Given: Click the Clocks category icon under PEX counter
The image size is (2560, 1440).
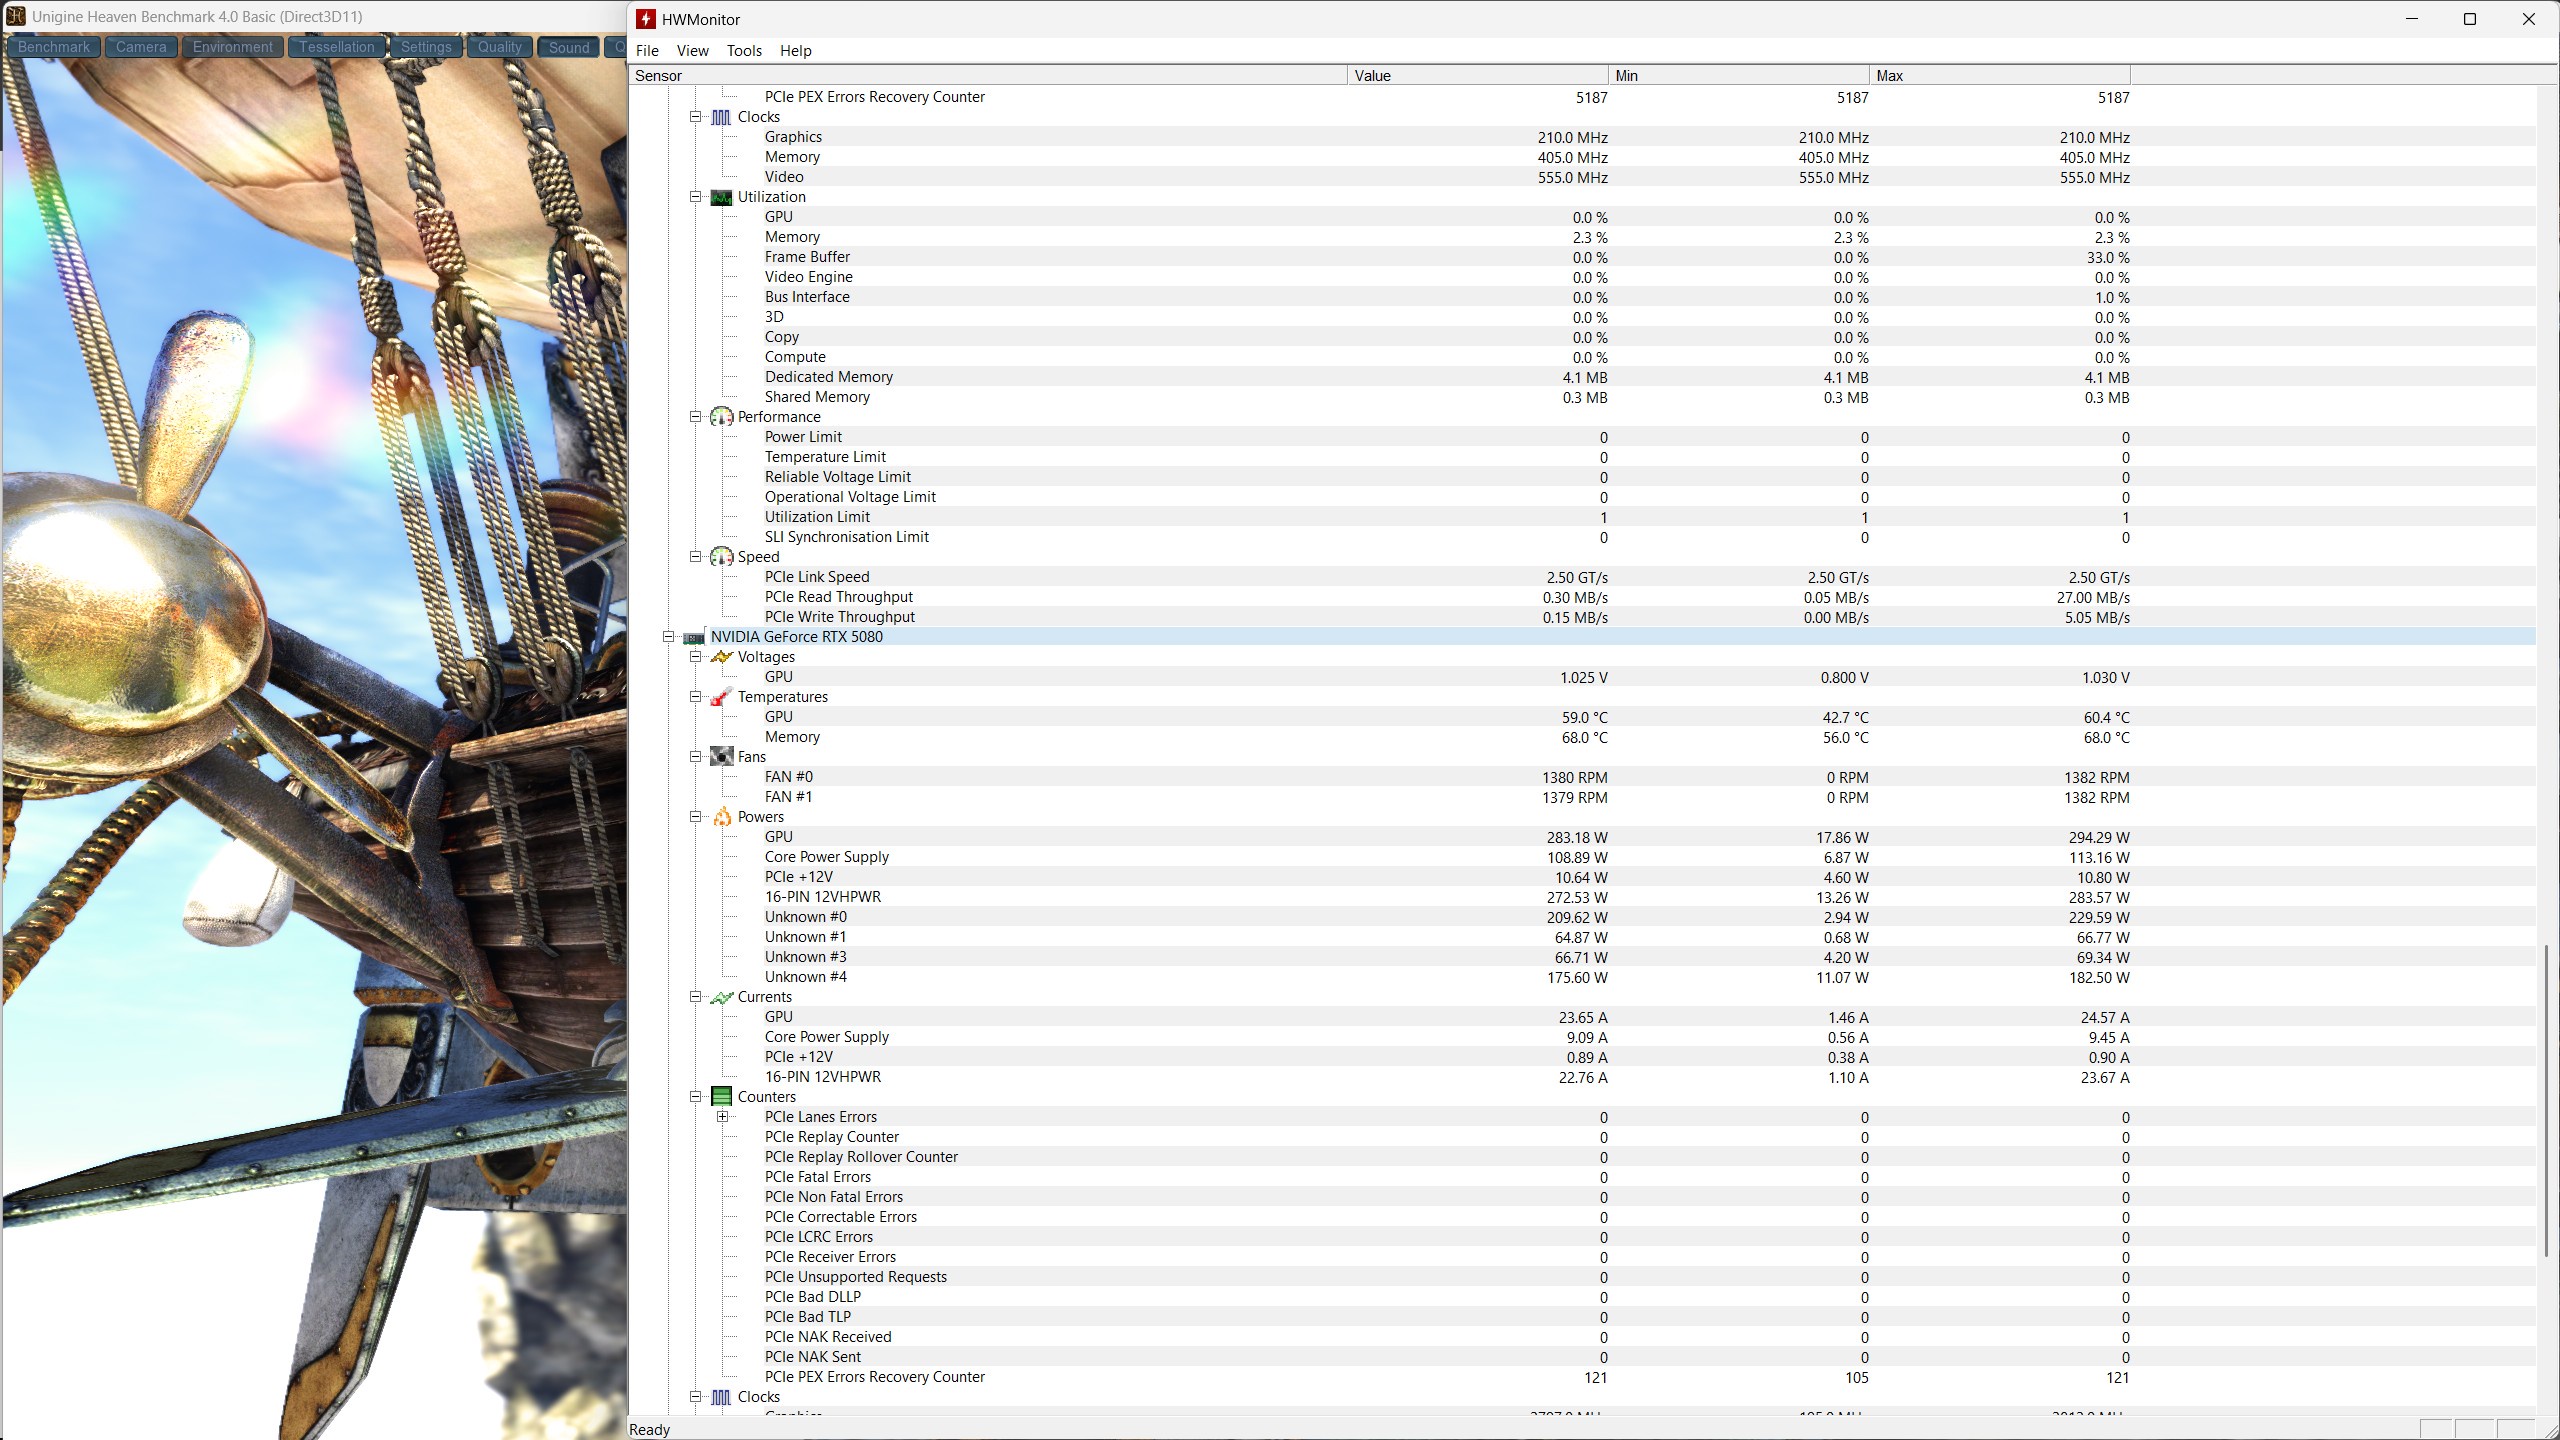Looking at the screenshot, I should pyautogui.click(x=721, y=117).
